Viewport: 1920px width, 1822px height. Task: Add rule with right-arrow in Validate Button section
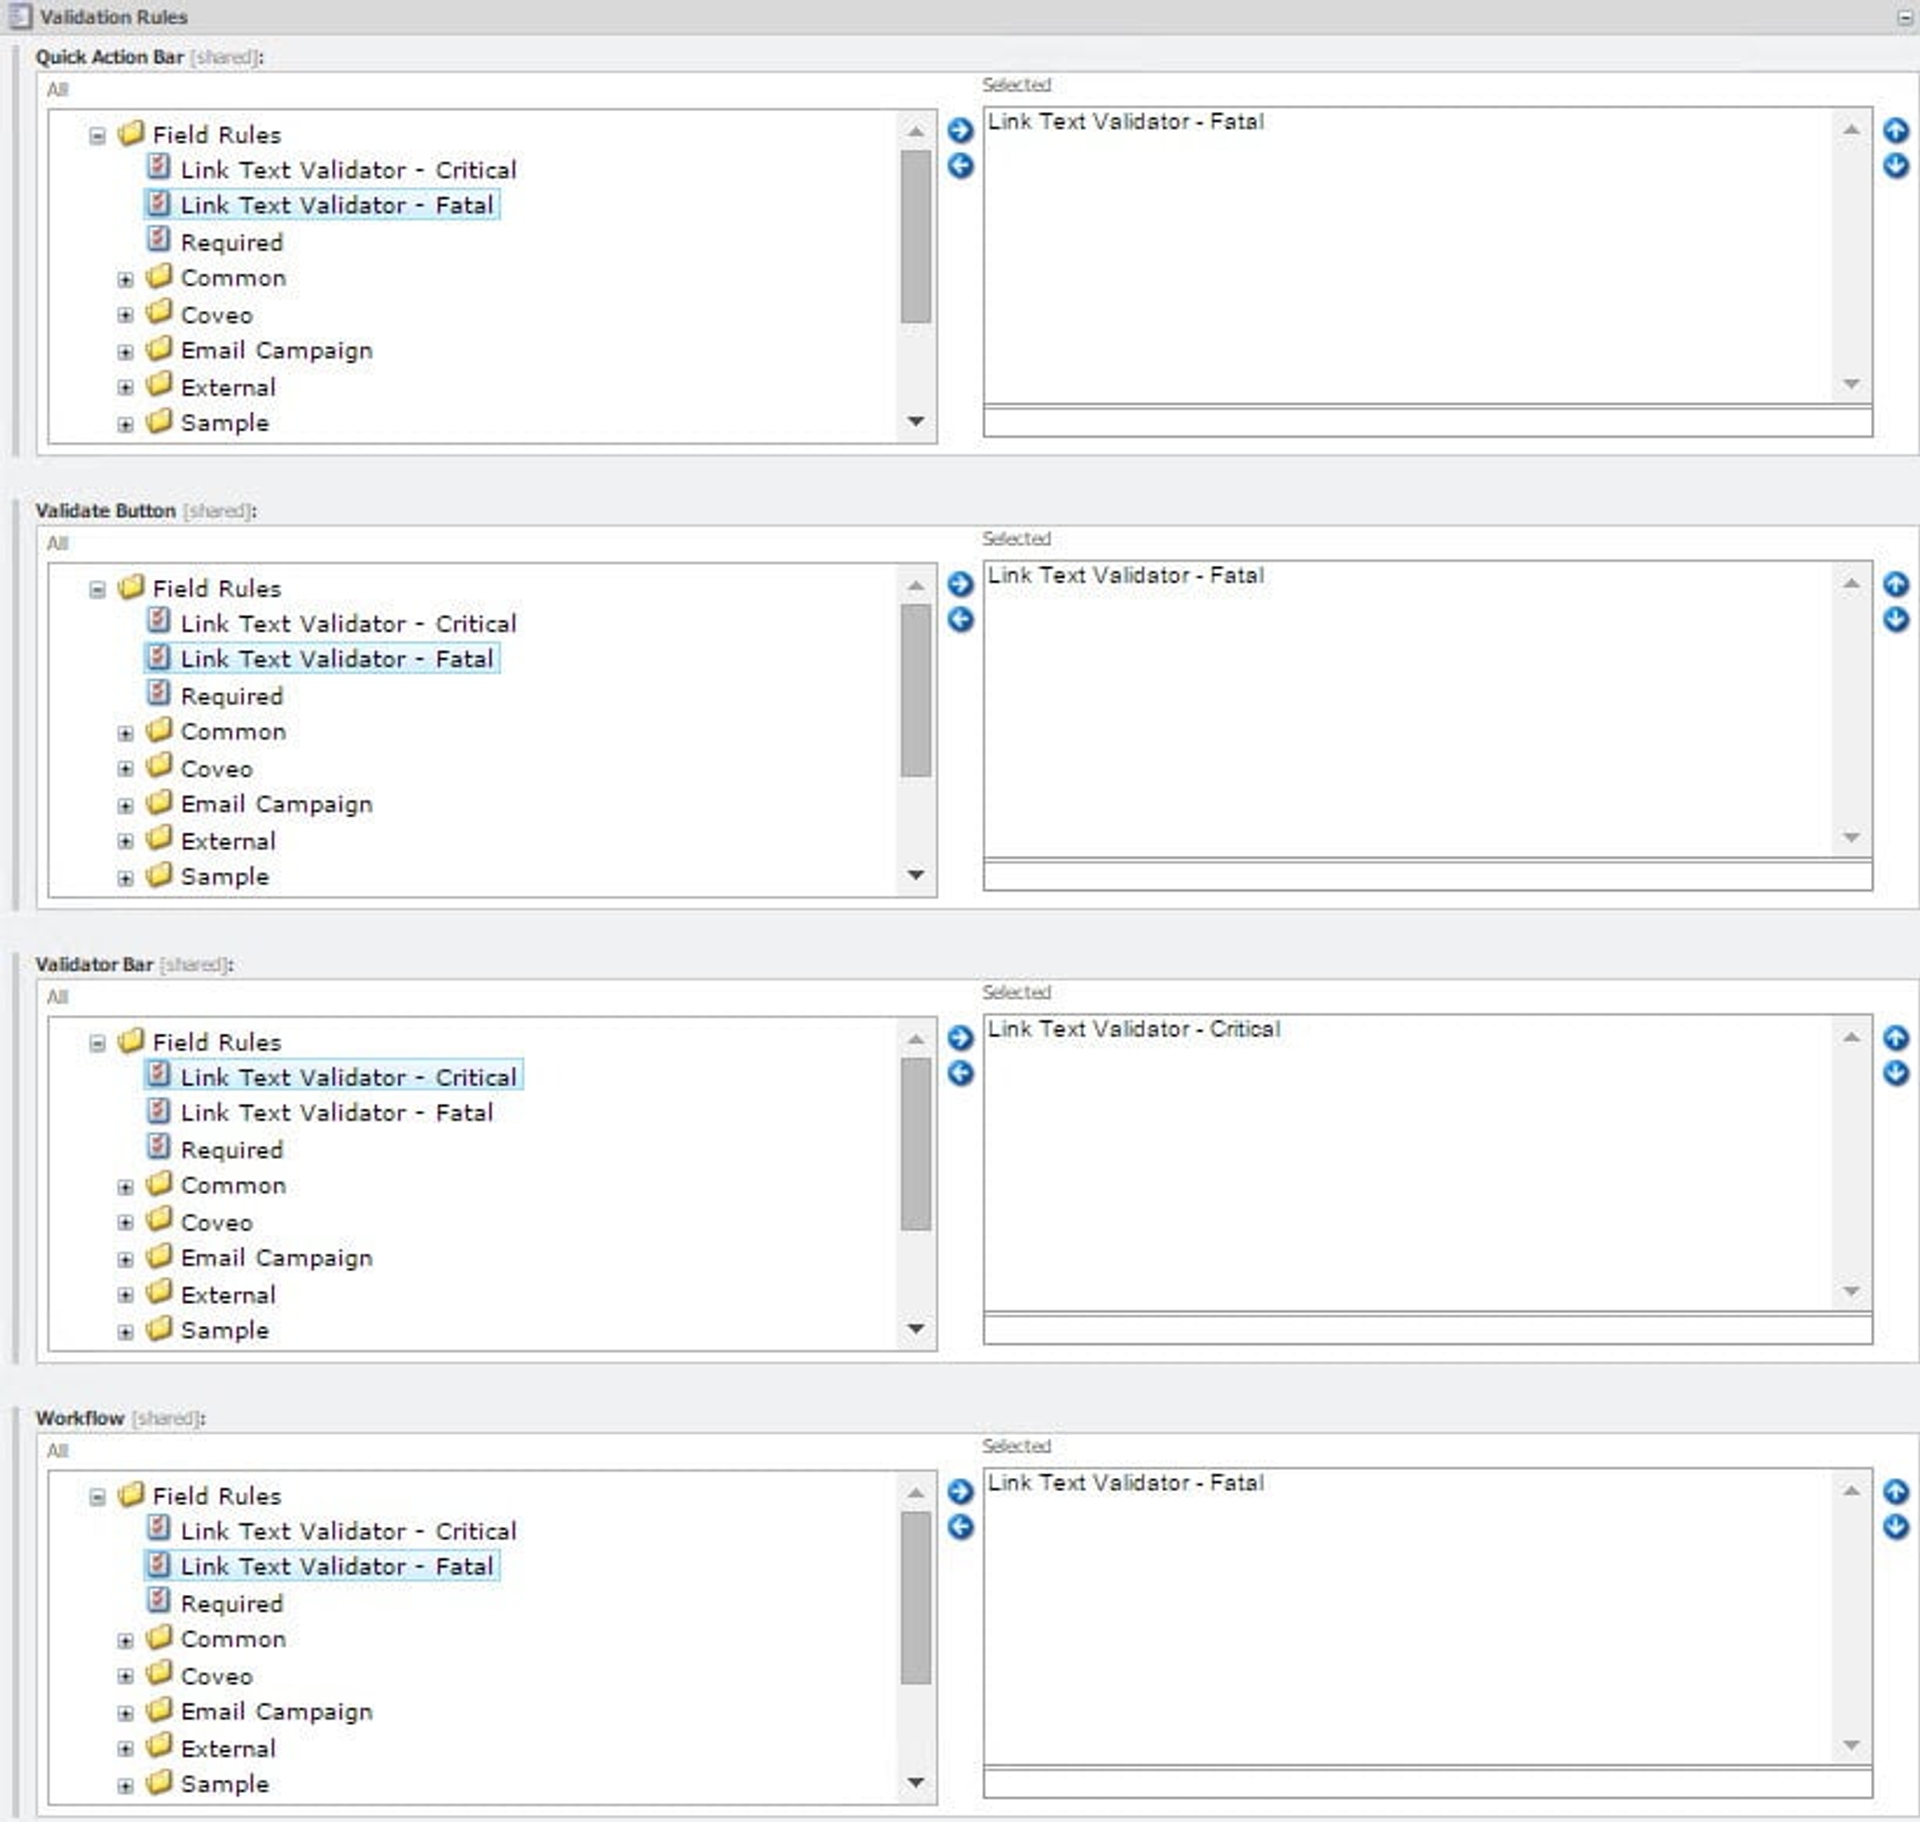(960, 584)
